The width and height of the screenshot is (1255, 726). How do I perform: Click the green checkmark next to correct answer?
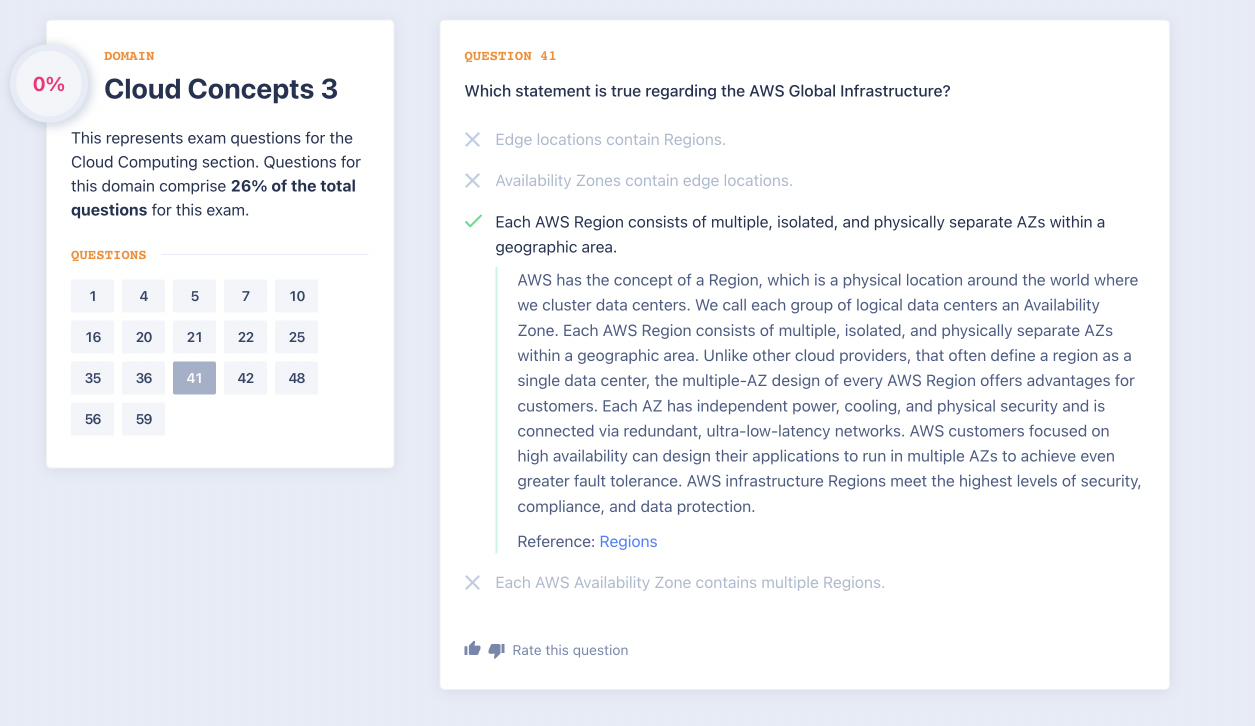[473, 222]
